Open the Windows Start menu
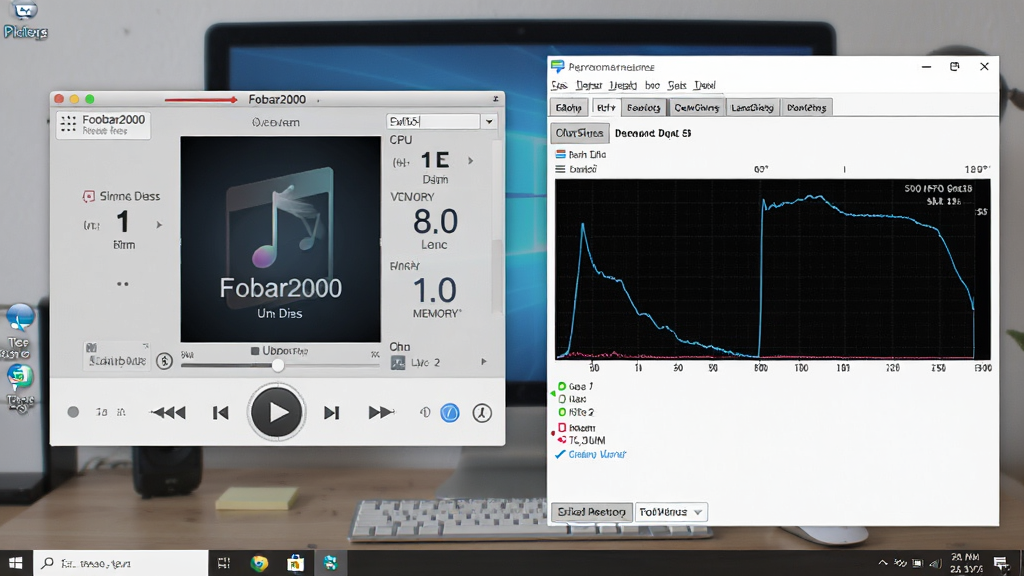1024x576 pixels. point(16,563)
